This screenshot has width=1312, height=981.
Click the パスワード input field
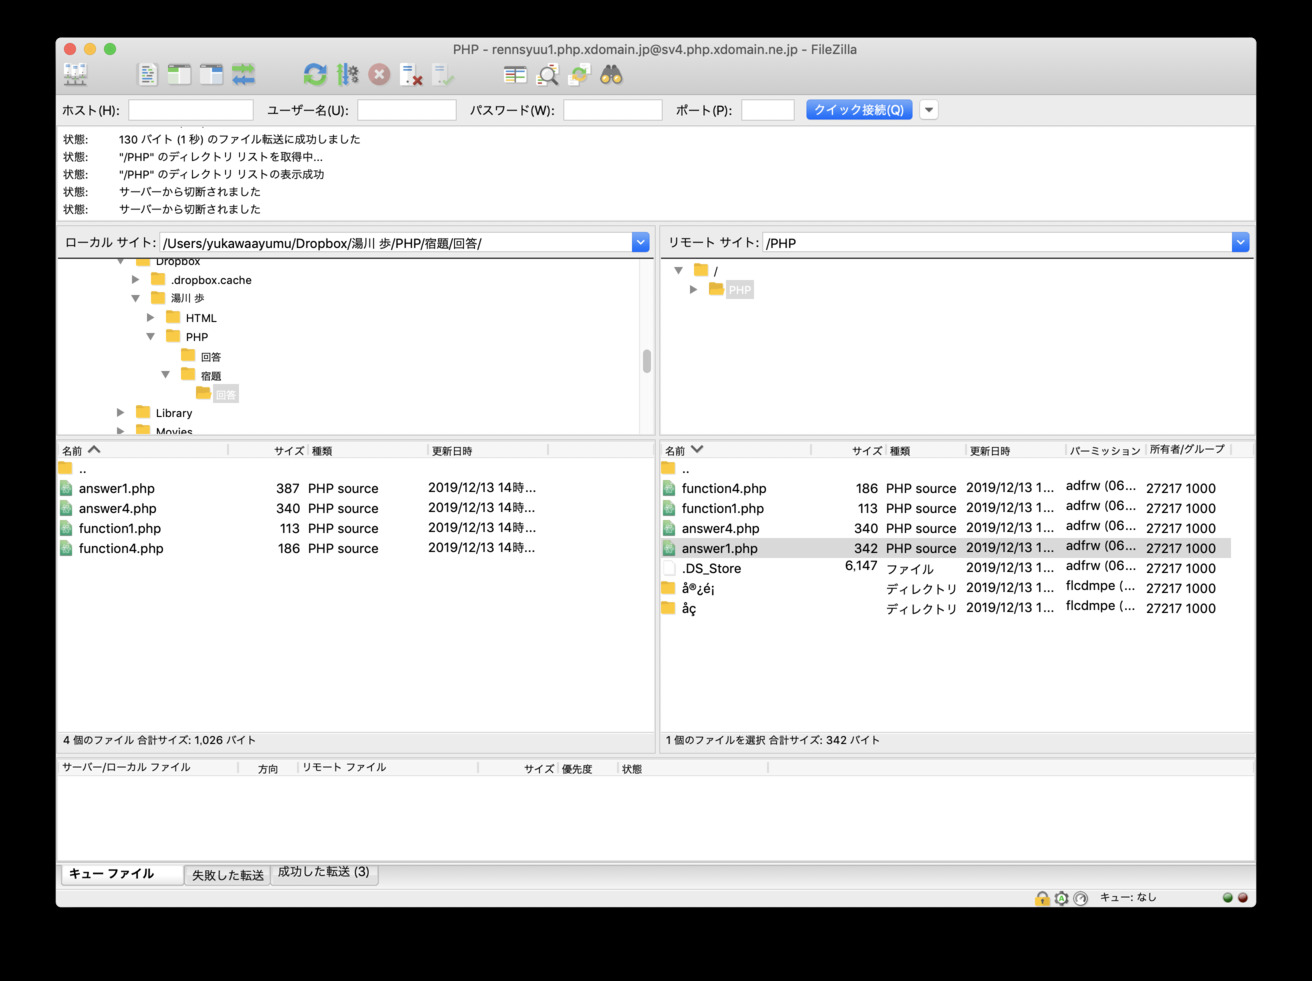coord(612,109)
